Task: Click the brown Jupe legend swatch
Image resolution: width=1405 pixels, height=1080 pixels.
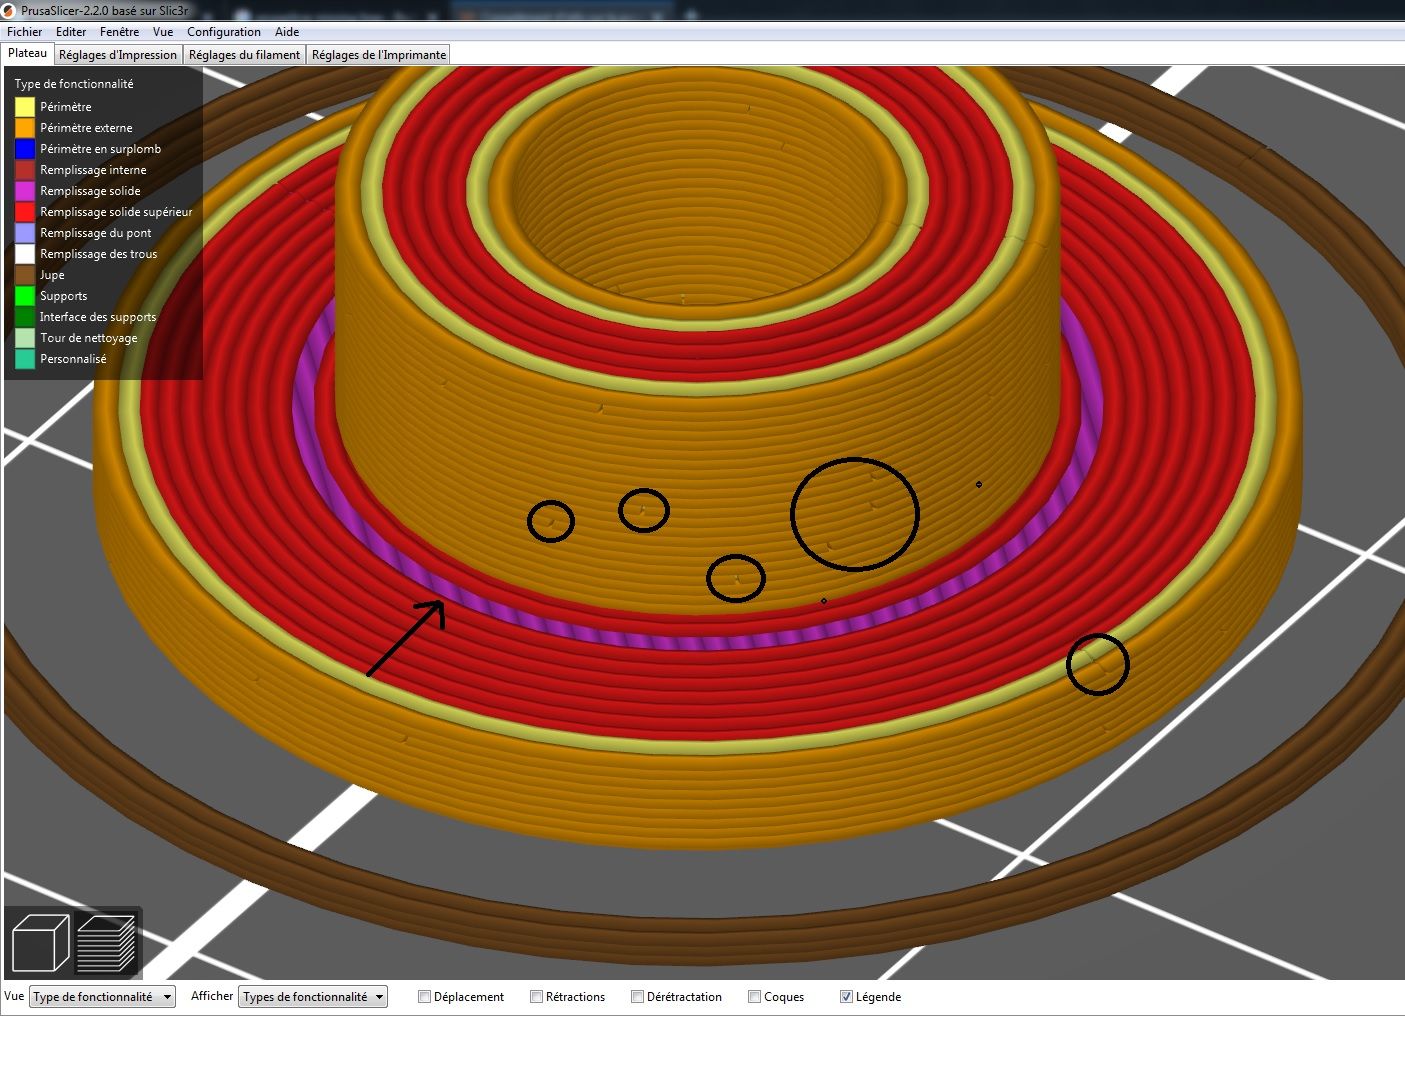Action: click(x=25, y=275)
